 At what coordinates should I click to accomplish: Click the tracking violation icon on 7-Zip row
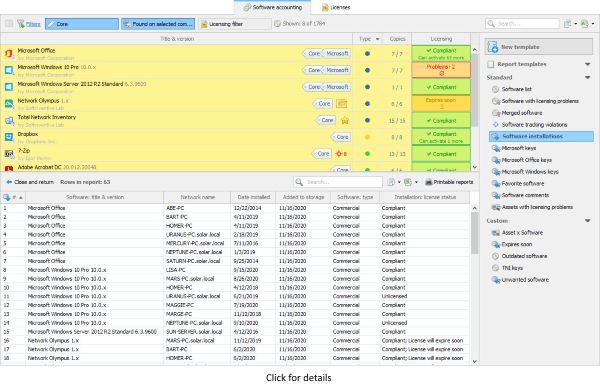click(341, 154)
